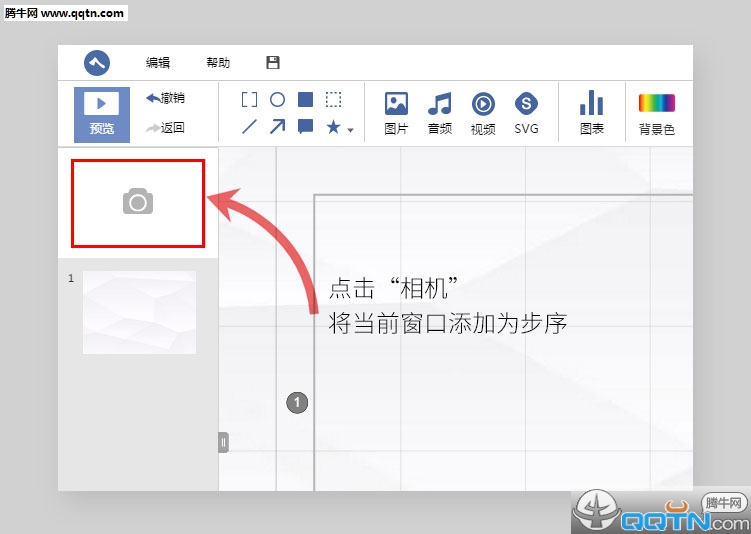Click 撤销 undo button
This screenshot has width=751, height=534.
click(165, 98)
